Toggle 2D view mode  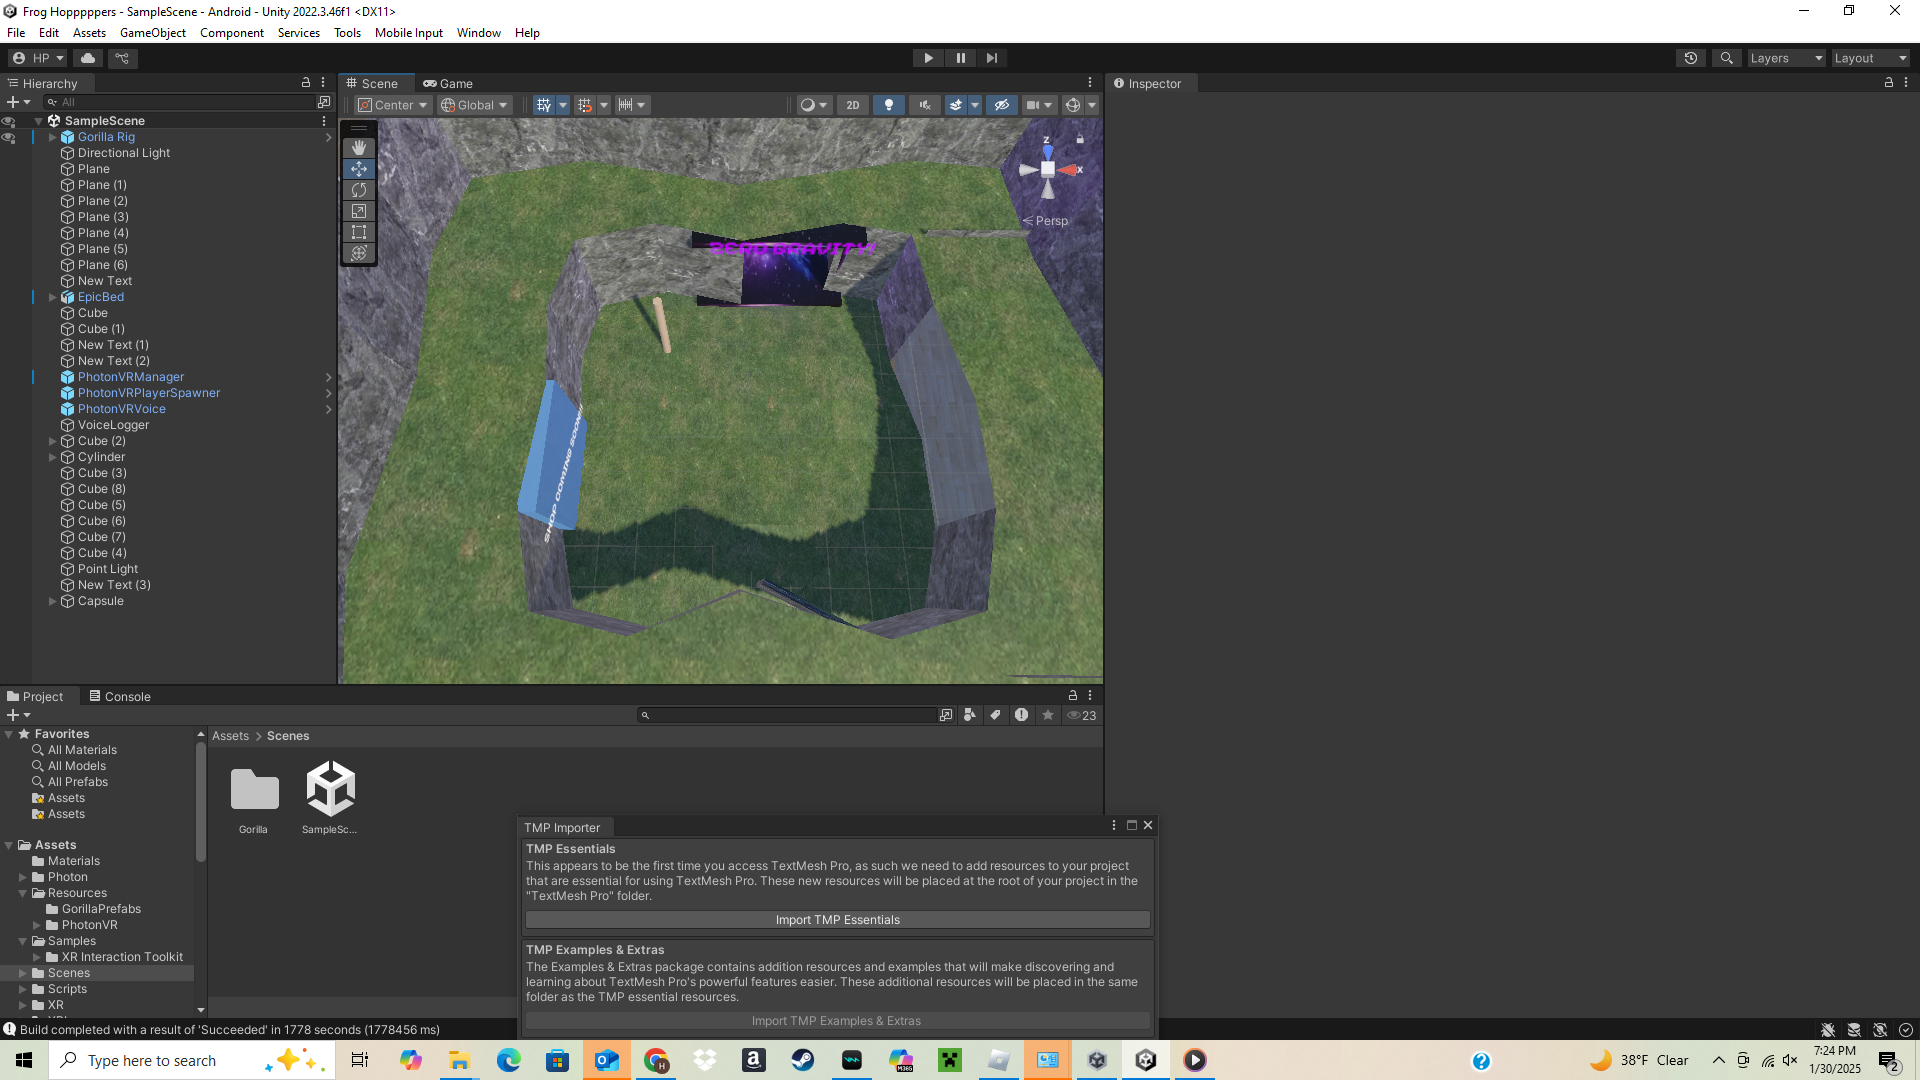pos(852,105)
